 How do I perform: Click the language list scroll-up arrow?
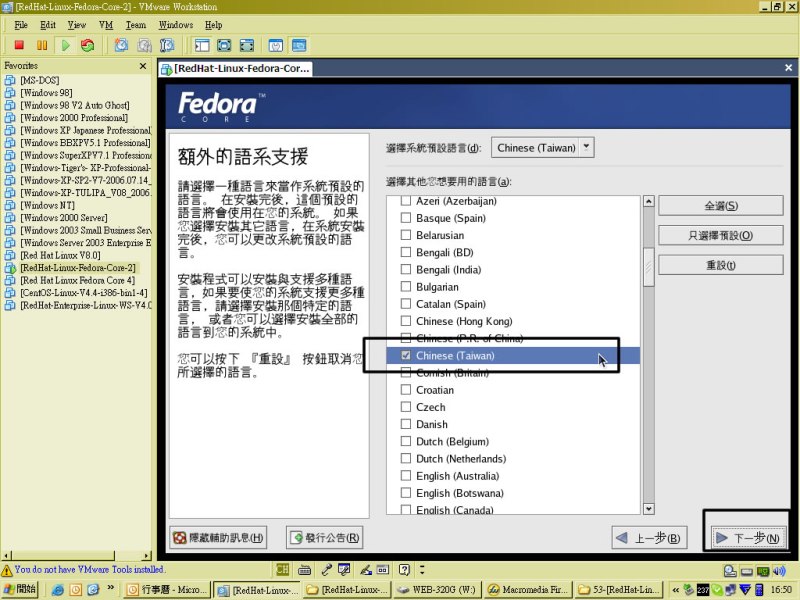648,201
